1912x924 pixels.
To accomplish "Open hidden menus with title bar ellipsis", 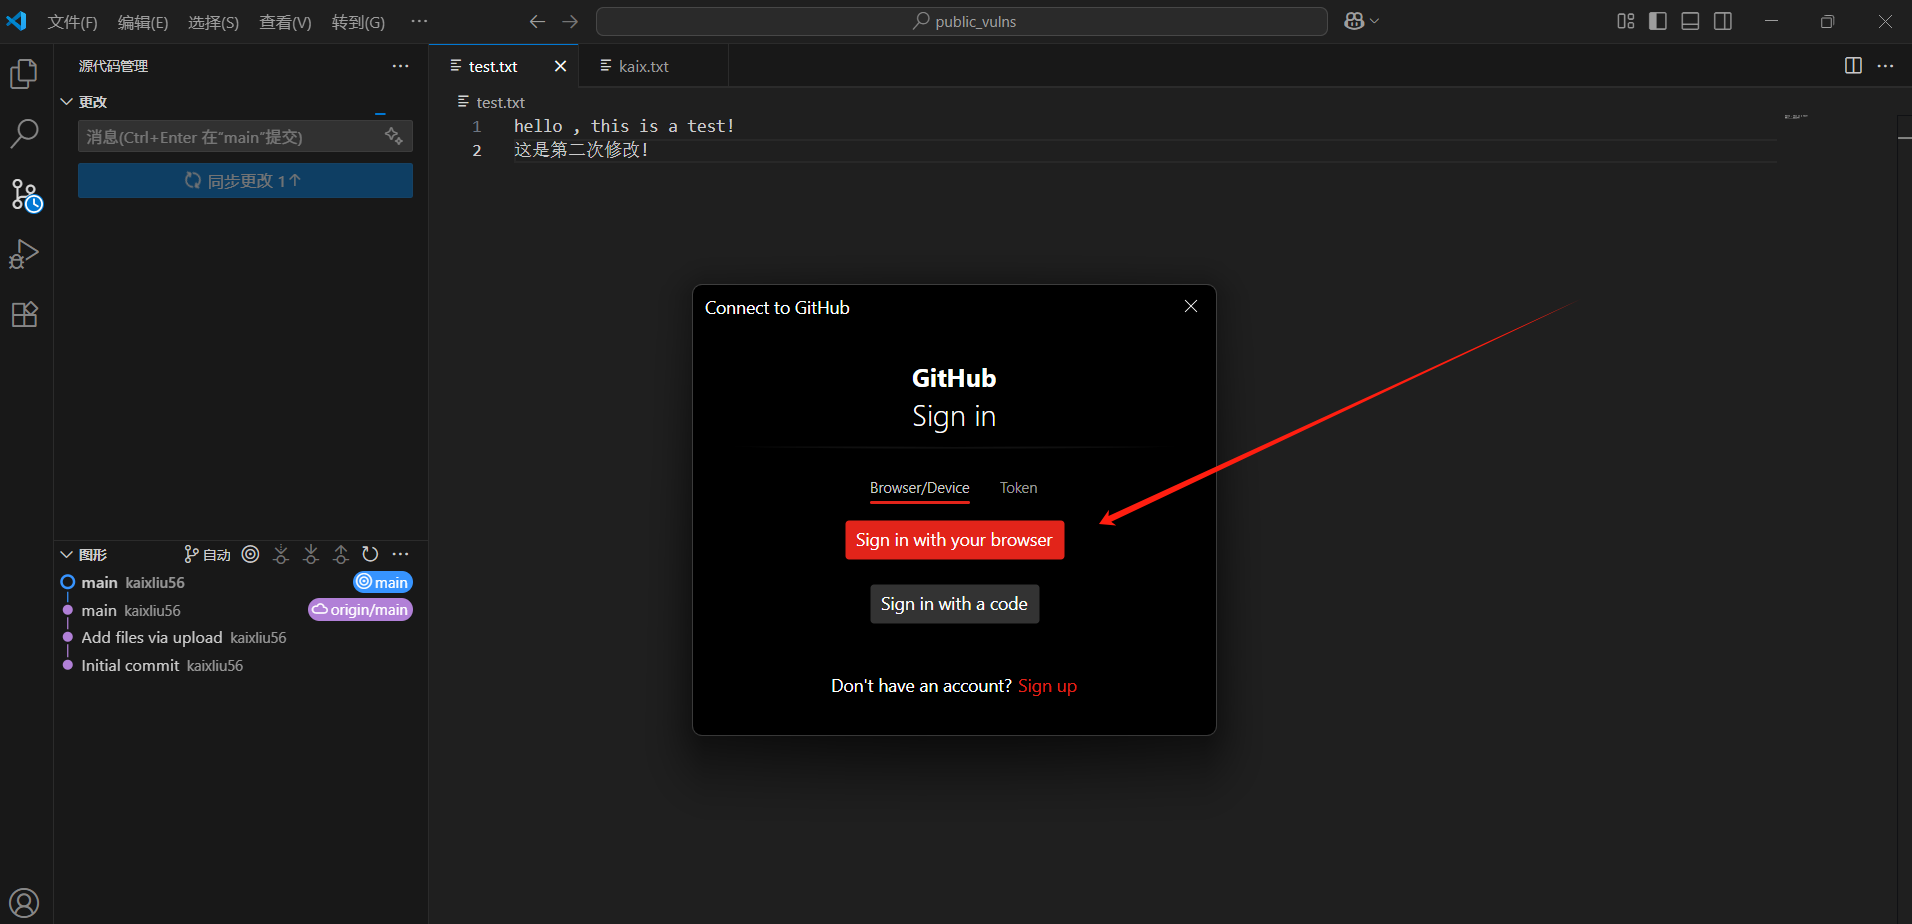I will pos(419,21).
